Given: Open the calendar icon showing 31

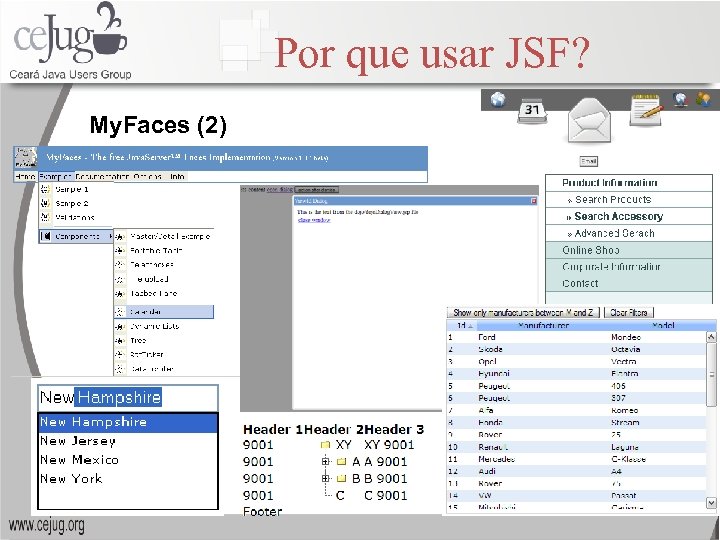Looking at the screenshot, I should [532, 110].
